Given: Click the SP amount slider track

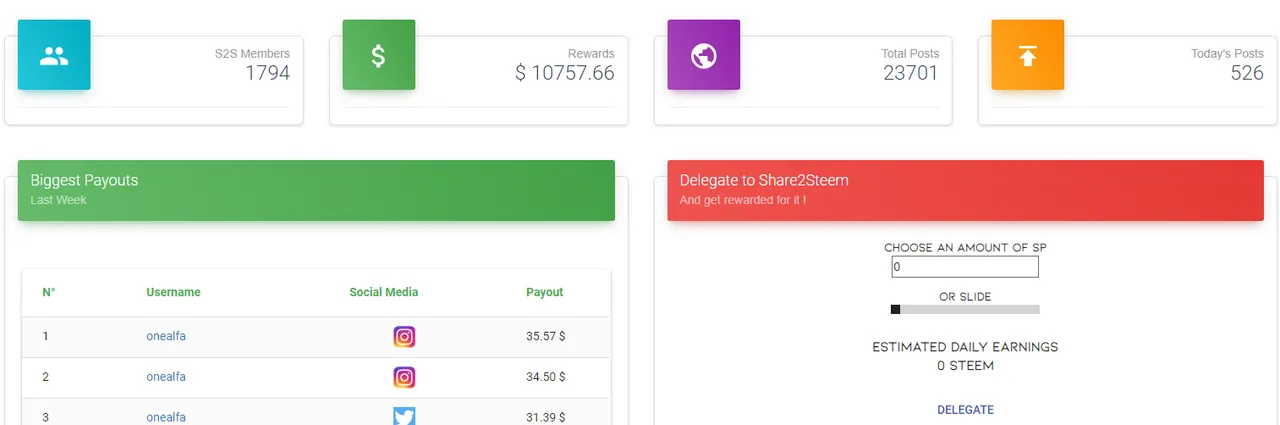Looking at the screenshot, I should point(965,310).
